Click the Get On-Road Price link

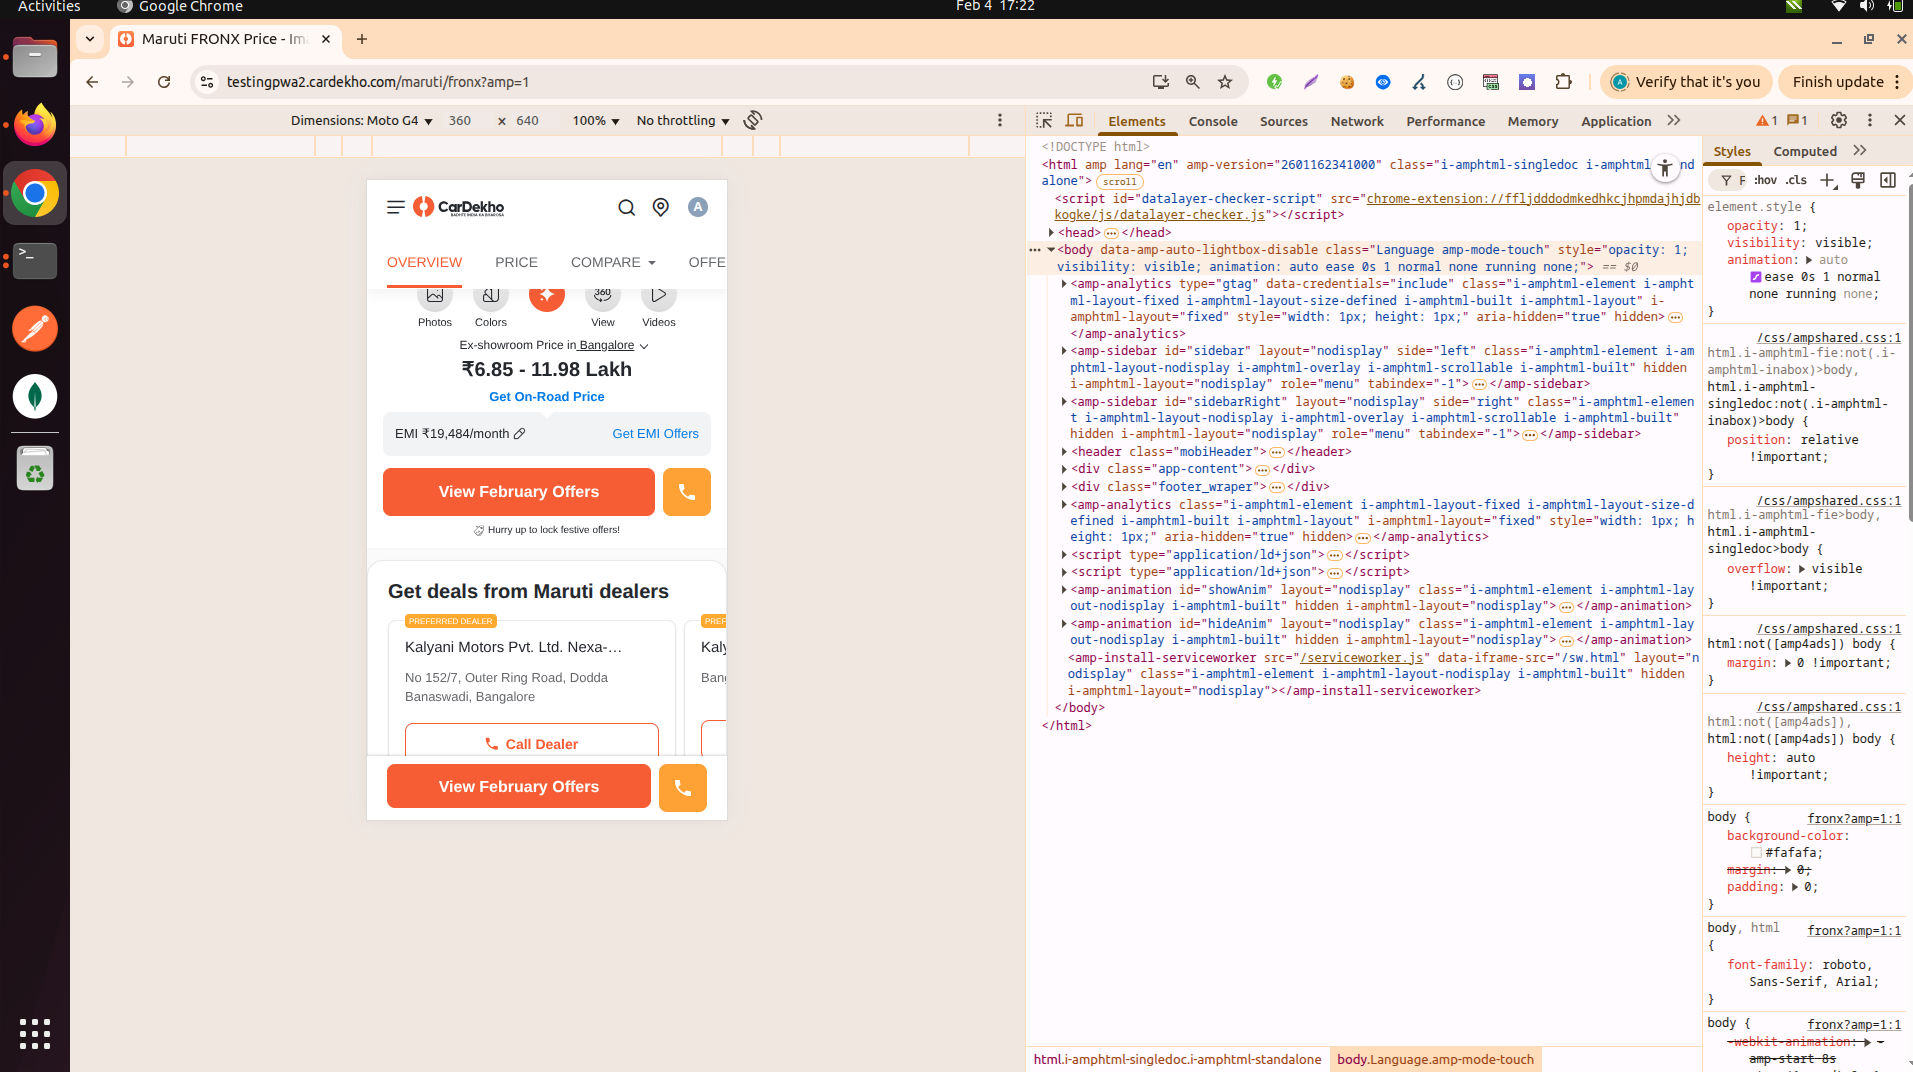[547, 396]
